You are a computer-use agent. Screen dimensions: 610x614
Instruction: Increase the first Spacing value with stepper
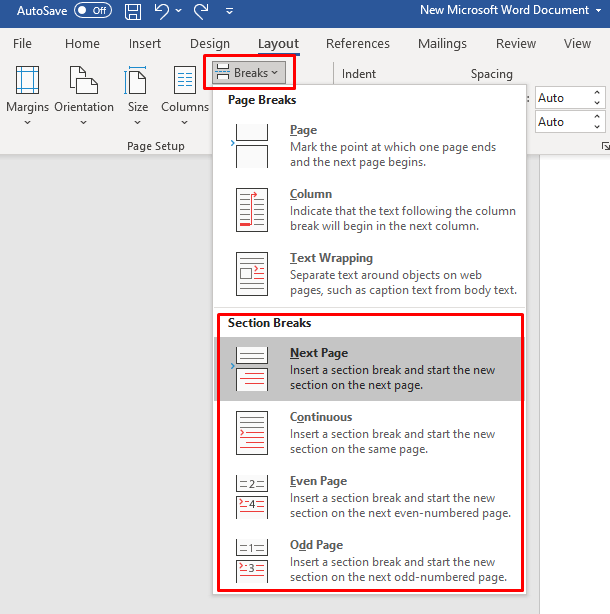tap(598, 93)
